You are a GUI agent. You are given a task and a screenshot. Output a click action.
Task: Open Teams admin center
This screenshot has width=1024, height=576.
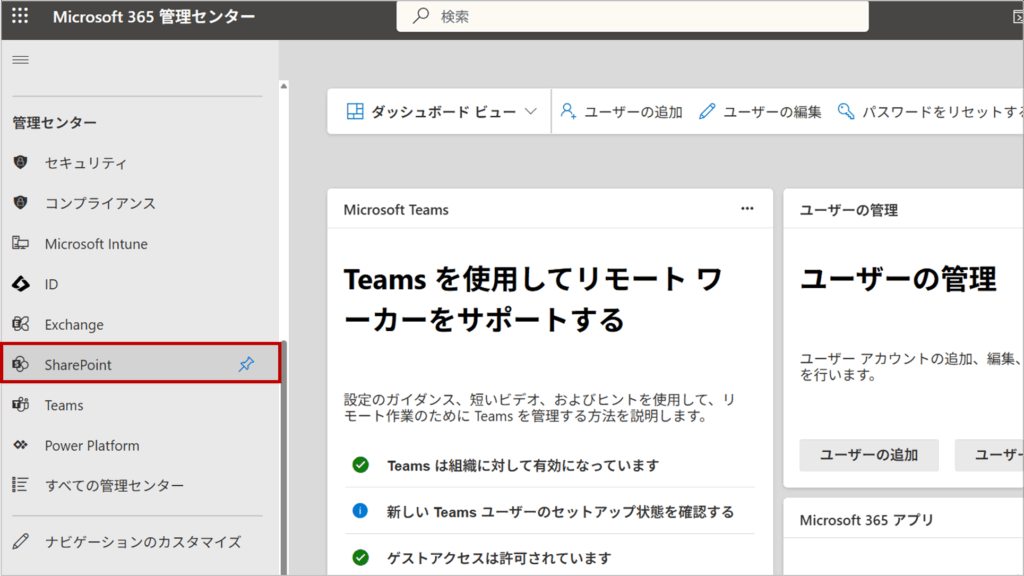tap(64, 406)
